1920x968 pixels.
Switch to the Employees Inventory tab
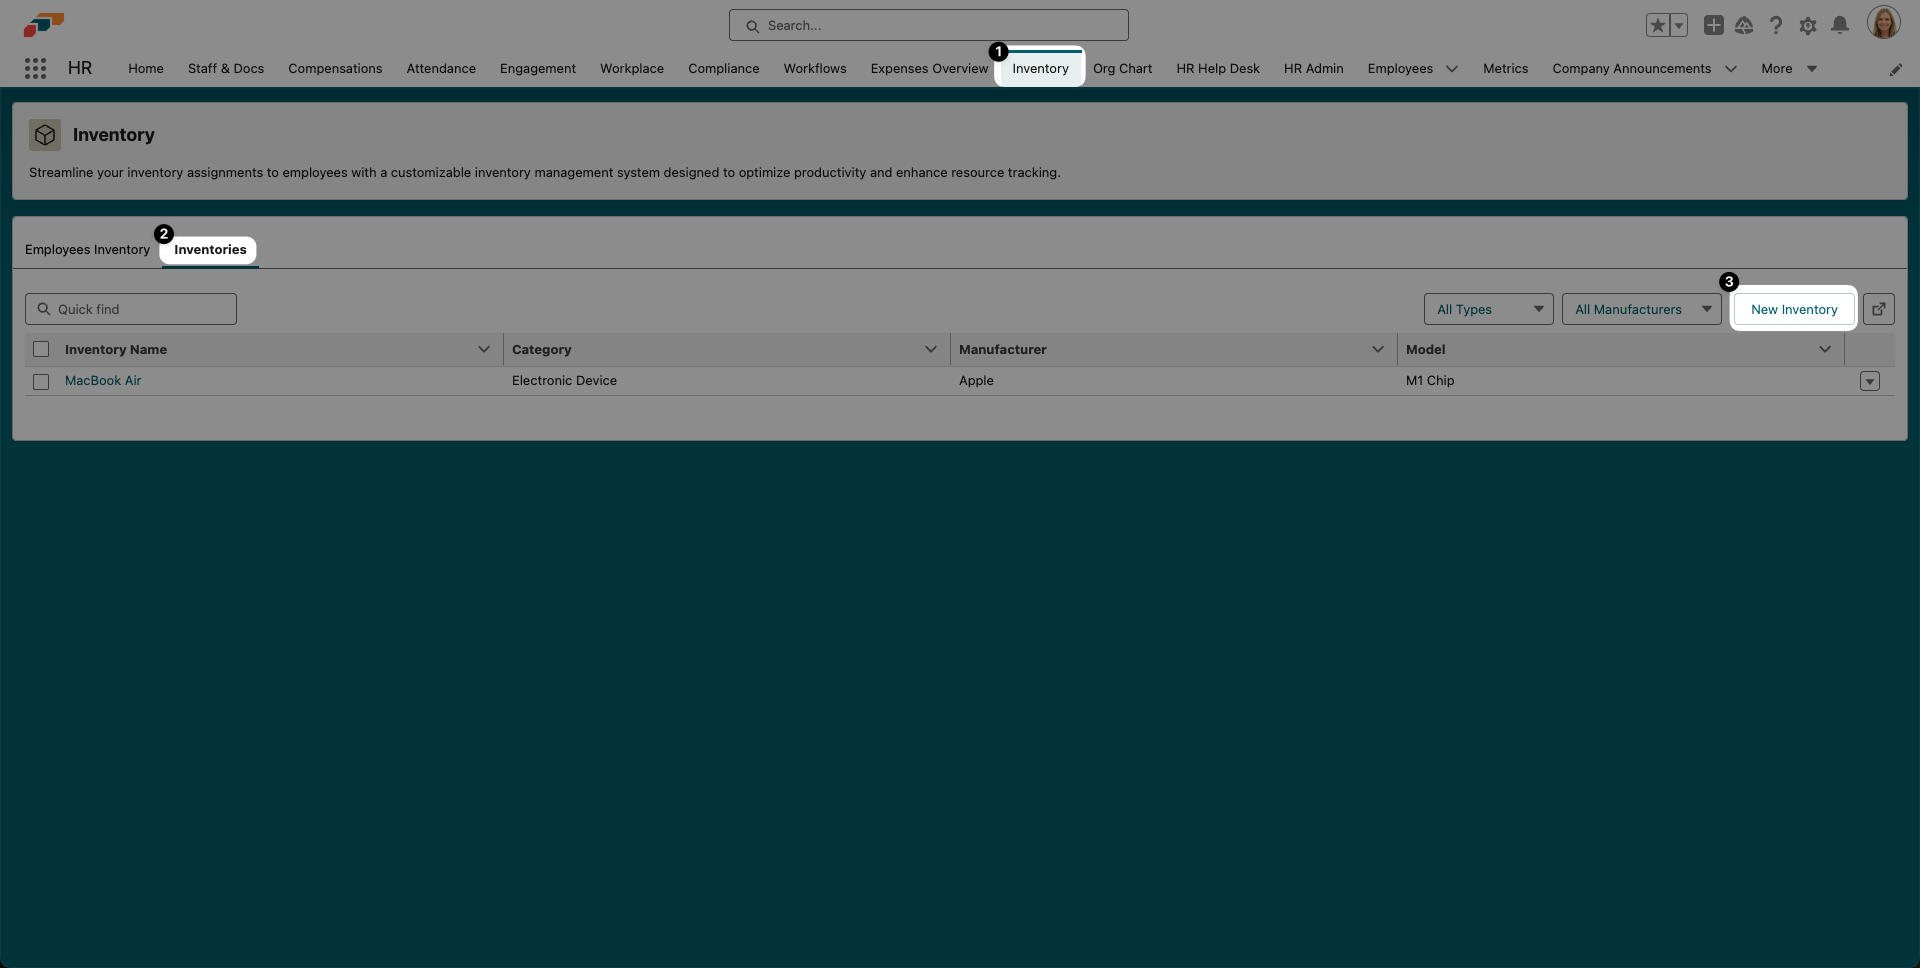point(86,250)
